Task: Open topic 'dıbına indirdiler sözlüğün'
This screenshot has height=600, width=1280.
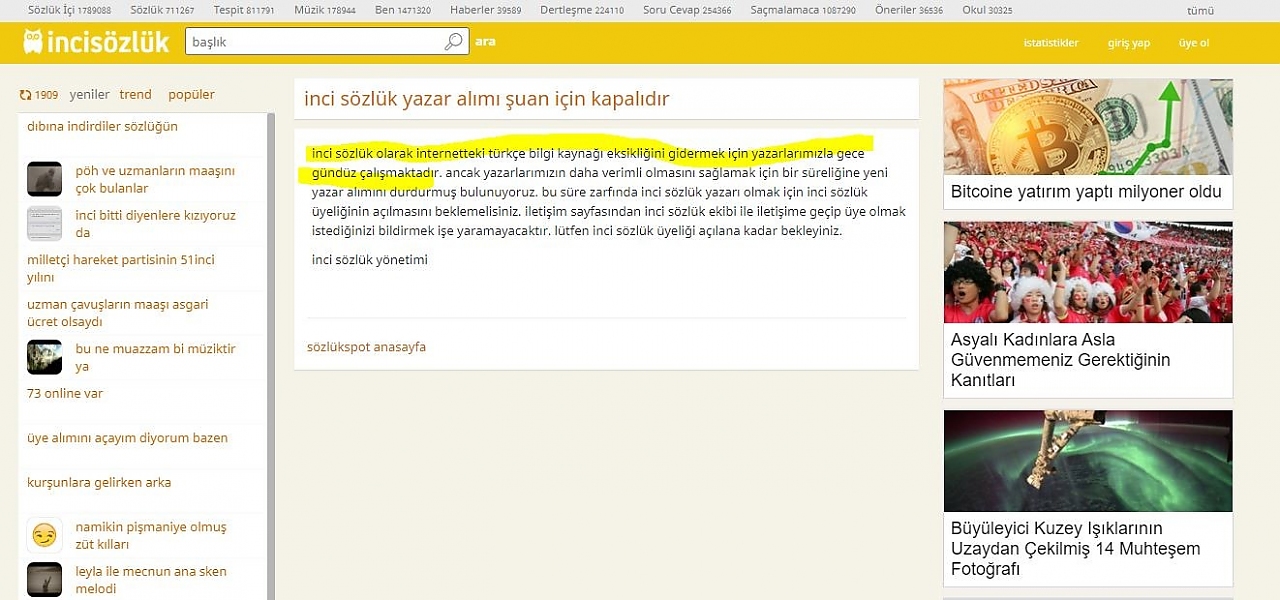Action: pyautogui.click(x=103, y=127)
